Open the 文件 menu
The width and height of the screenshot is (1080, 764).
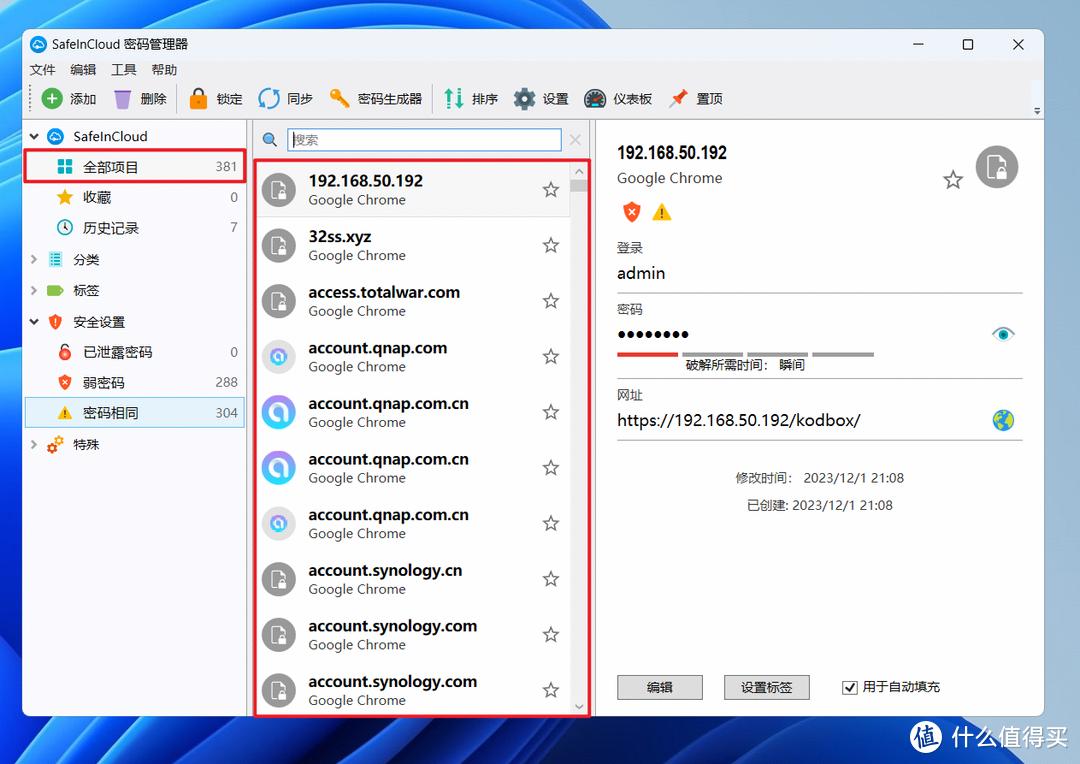(43, 70)
